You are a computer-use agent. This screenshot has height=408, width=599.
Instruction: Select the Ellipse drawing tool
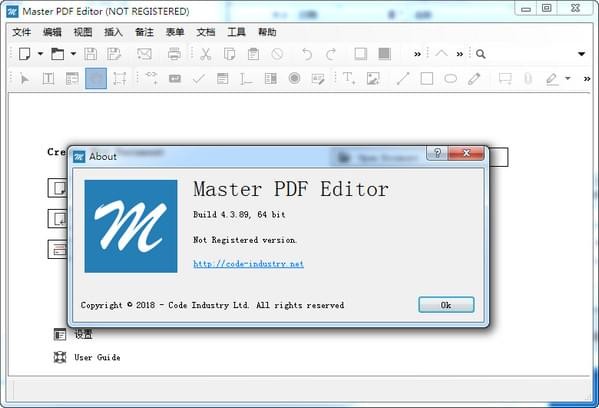[x=450, y=79]
